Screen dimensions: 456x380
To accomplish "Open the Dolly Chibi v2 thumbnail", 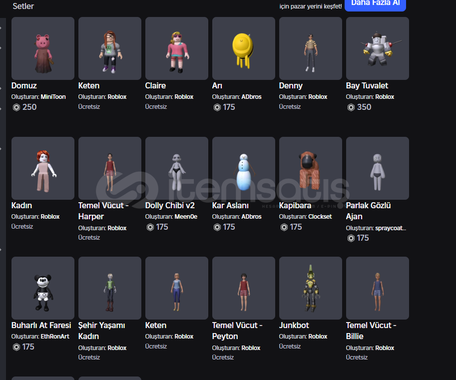I will point(177,168).
